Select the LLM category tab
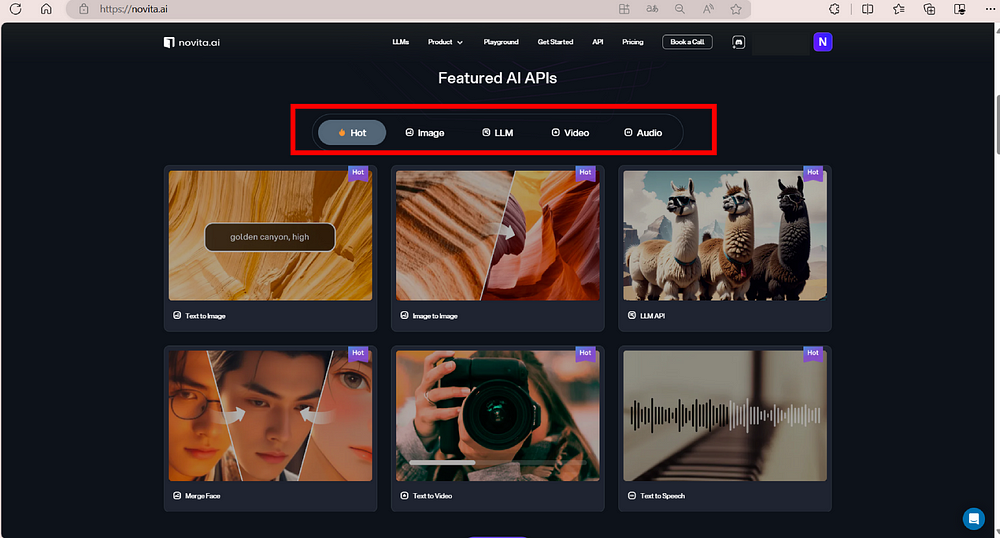 (x=497, y=133)
